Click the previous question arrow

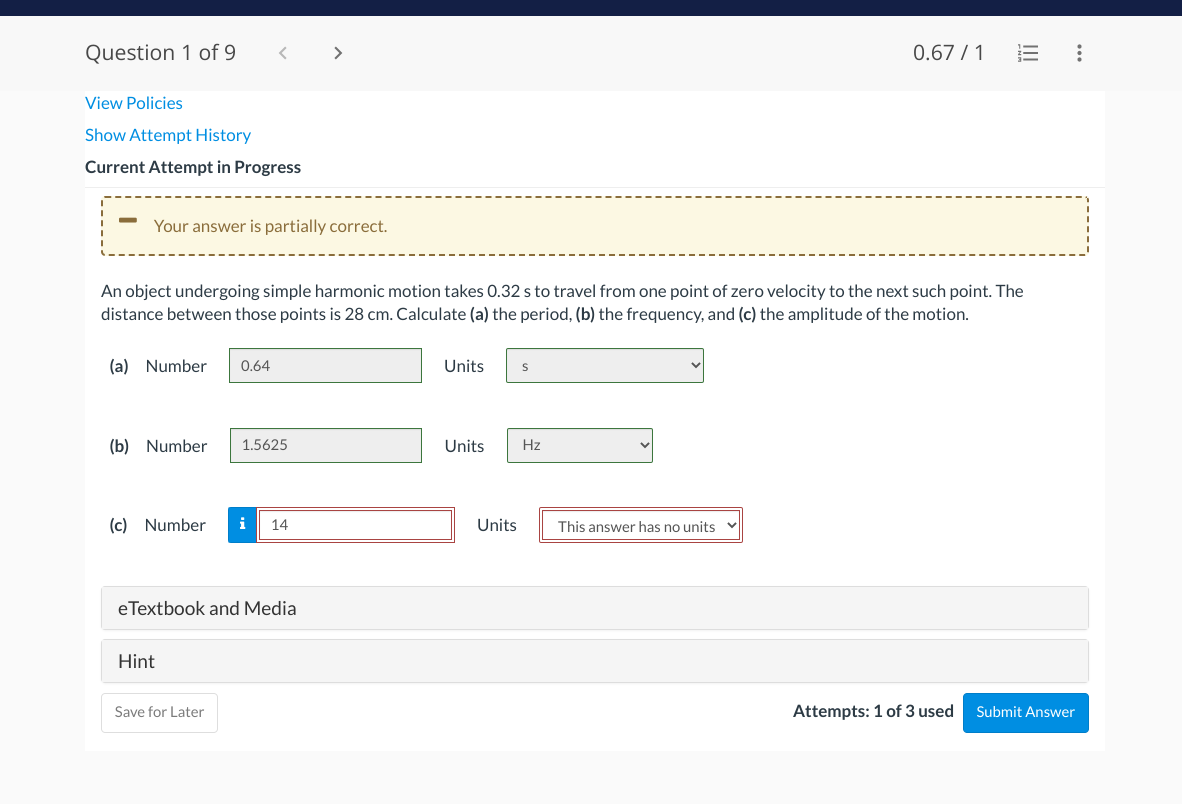pos(282,52)
